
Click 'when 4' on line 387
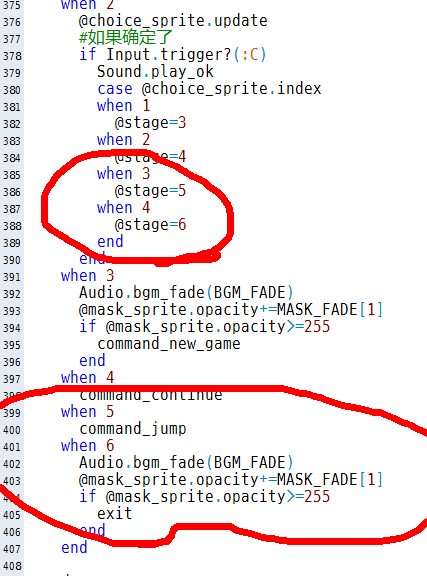point(123,208)
